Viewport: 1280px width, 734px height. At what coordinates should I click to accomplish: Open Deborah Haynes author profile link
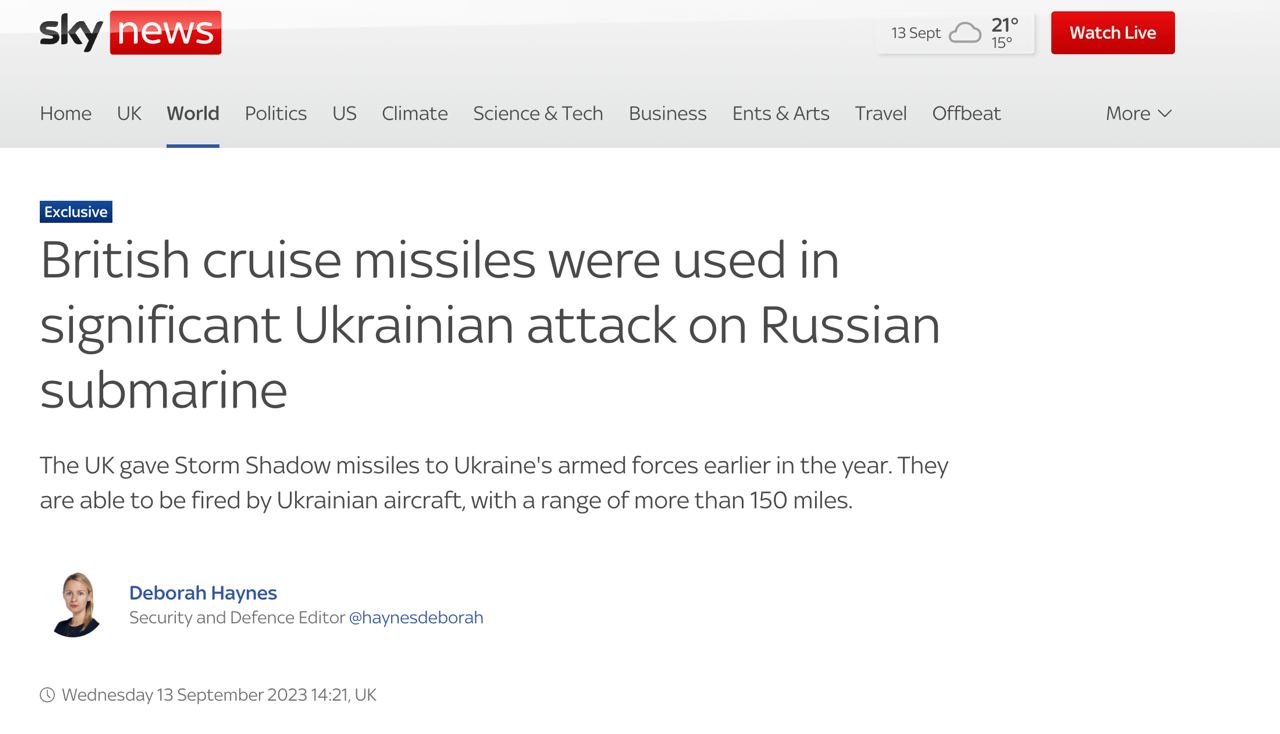coord(203,592)
